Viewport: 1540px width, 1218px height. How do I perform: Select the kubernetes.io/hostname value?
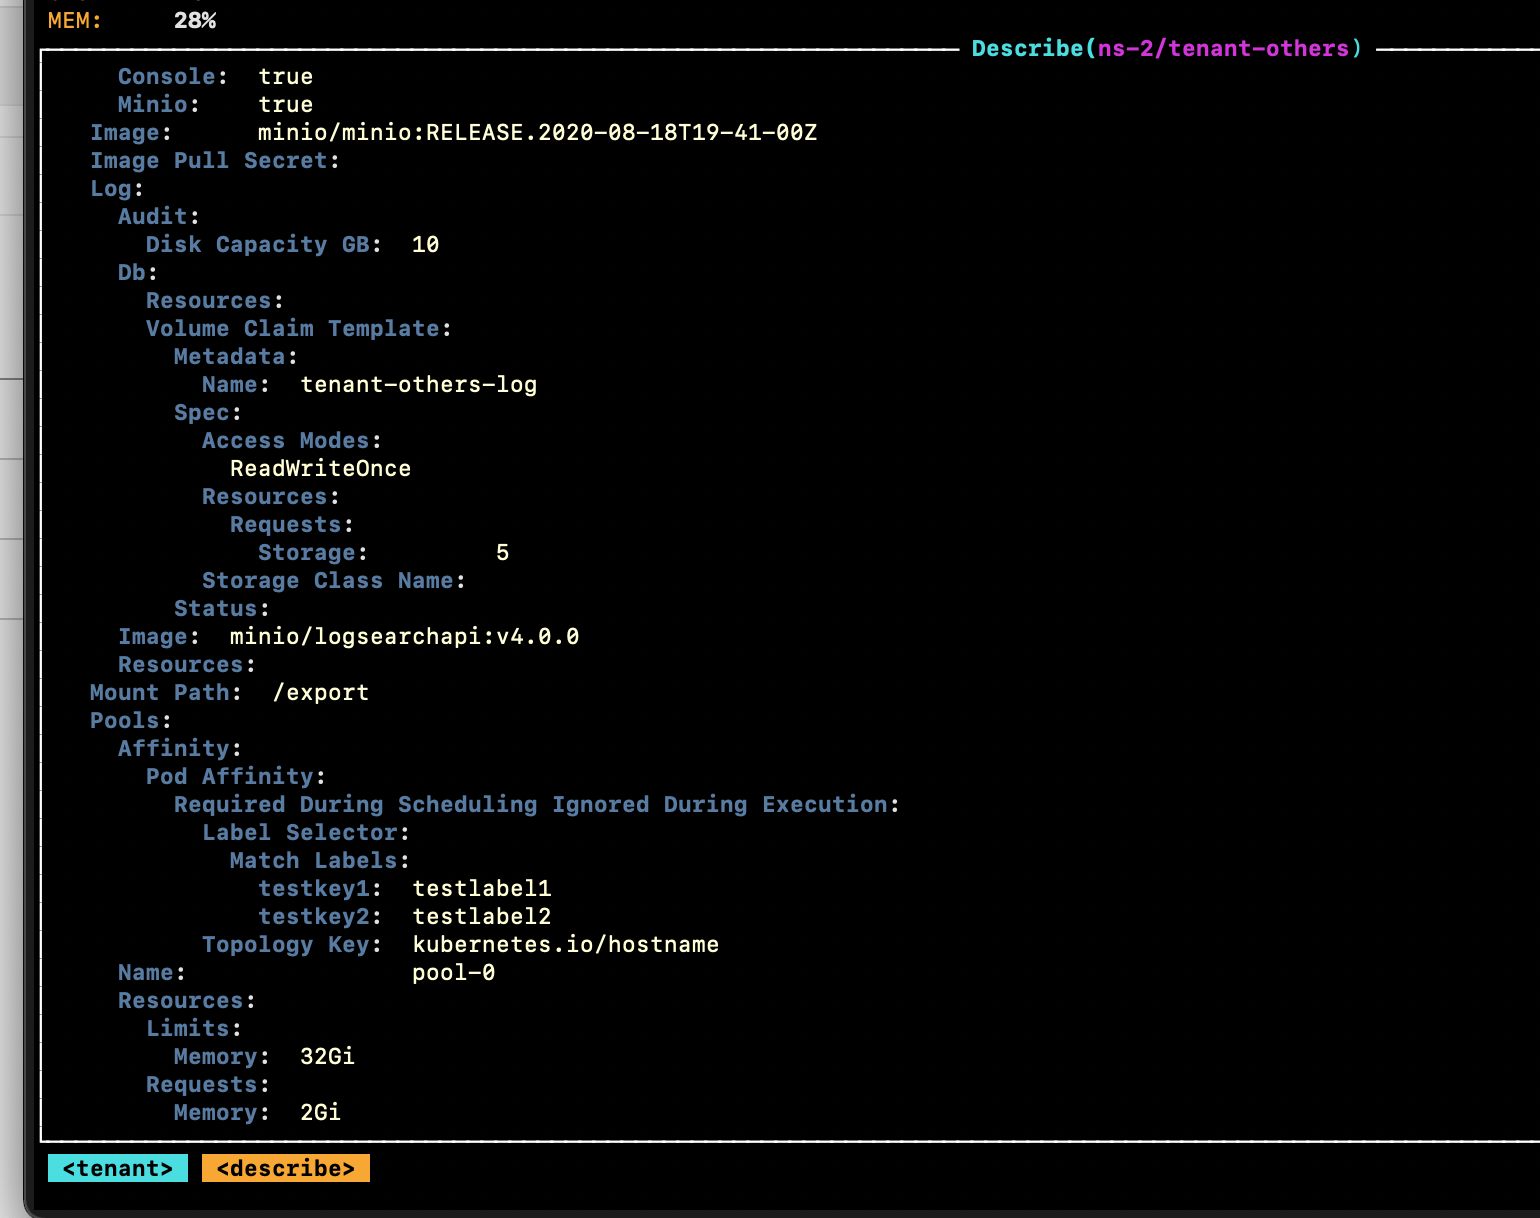(x=566, y=944)
